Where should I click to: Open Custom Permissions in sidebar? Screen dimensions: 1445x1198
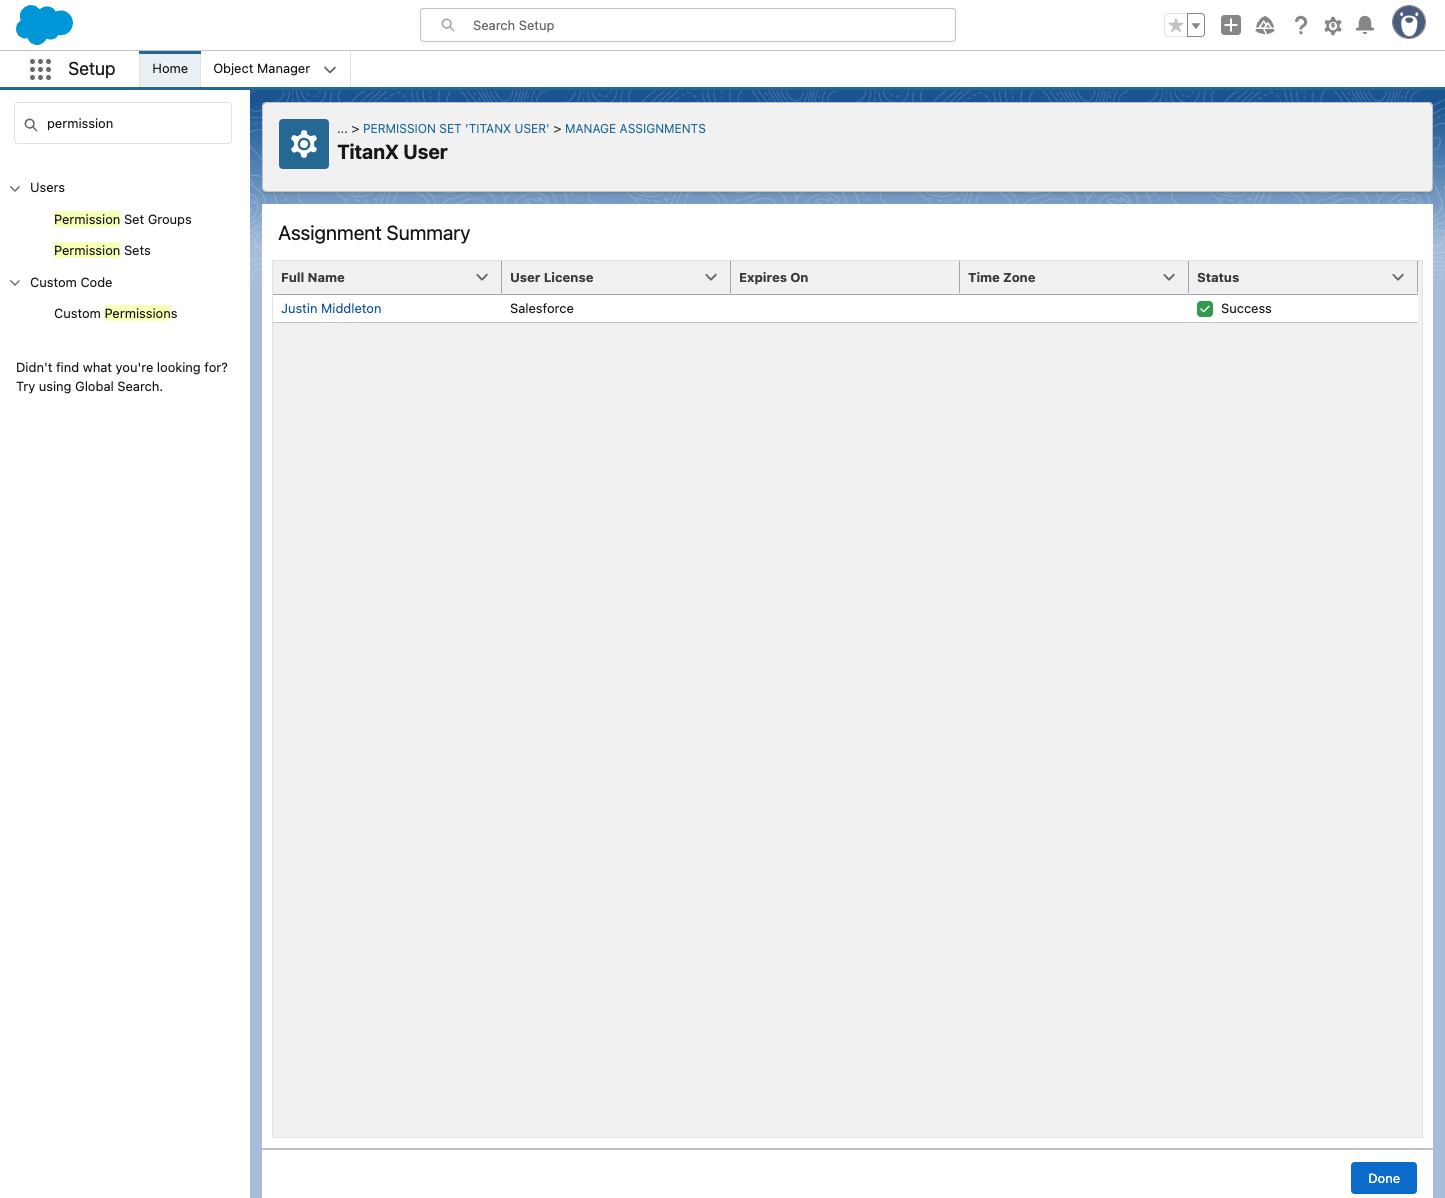[x=115, y=313]
